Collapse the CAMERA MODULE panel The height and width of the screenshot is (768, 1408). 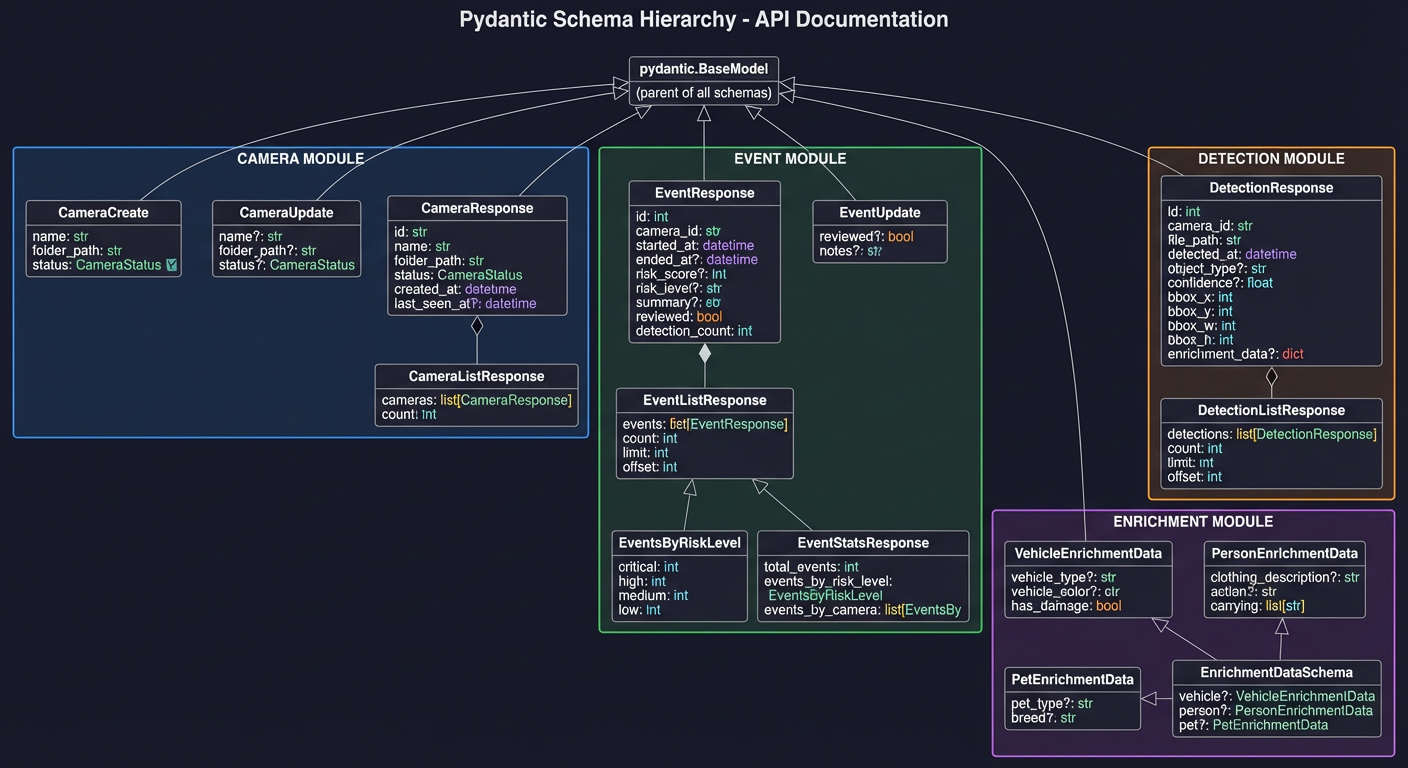(x=300, y=158)
